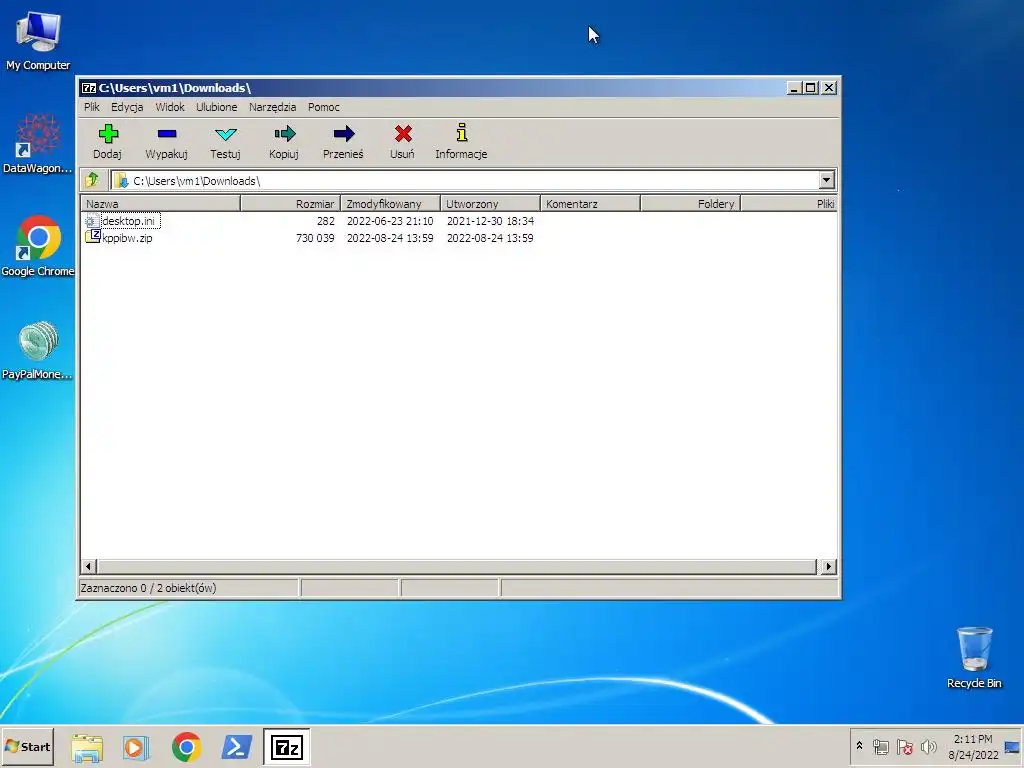Click the network tray icon
The width and height of the screenshot is (1024, 768).
tap(881, 747)
